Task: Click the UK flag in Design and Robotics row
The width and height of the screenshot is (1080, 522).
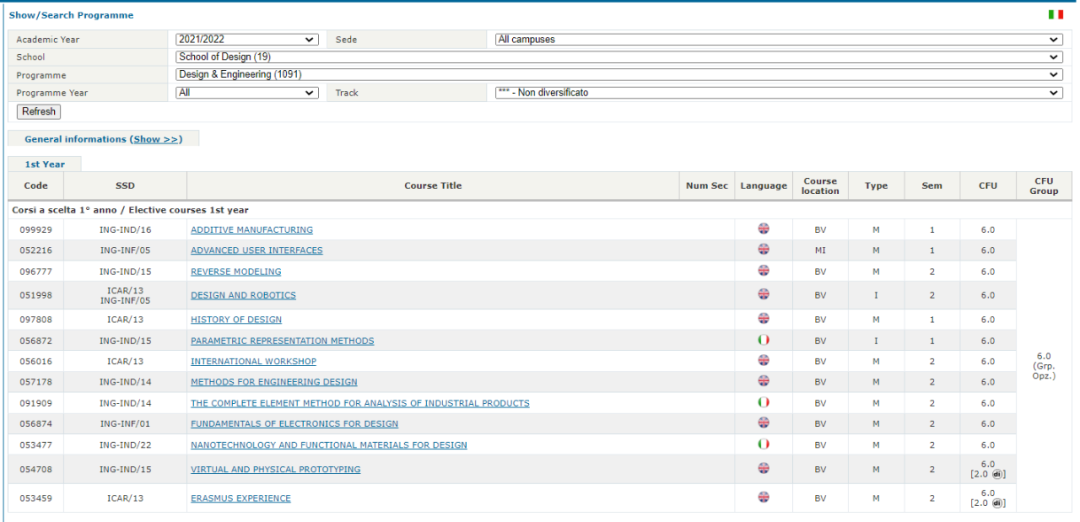Action: (764, 294)
